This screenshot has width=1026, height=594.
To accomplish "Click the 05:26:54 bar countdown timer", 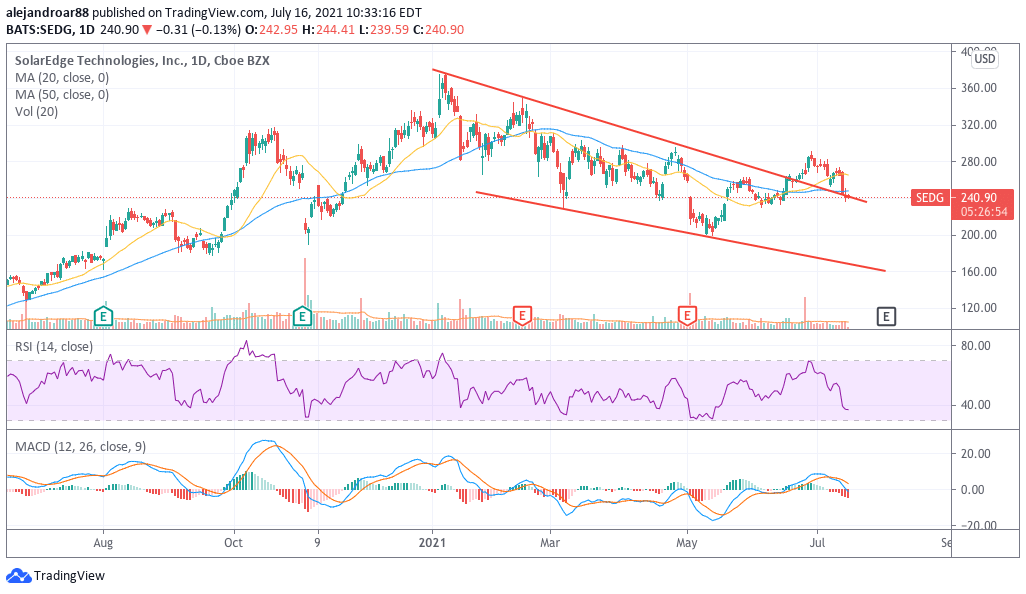I will (984, 212).
